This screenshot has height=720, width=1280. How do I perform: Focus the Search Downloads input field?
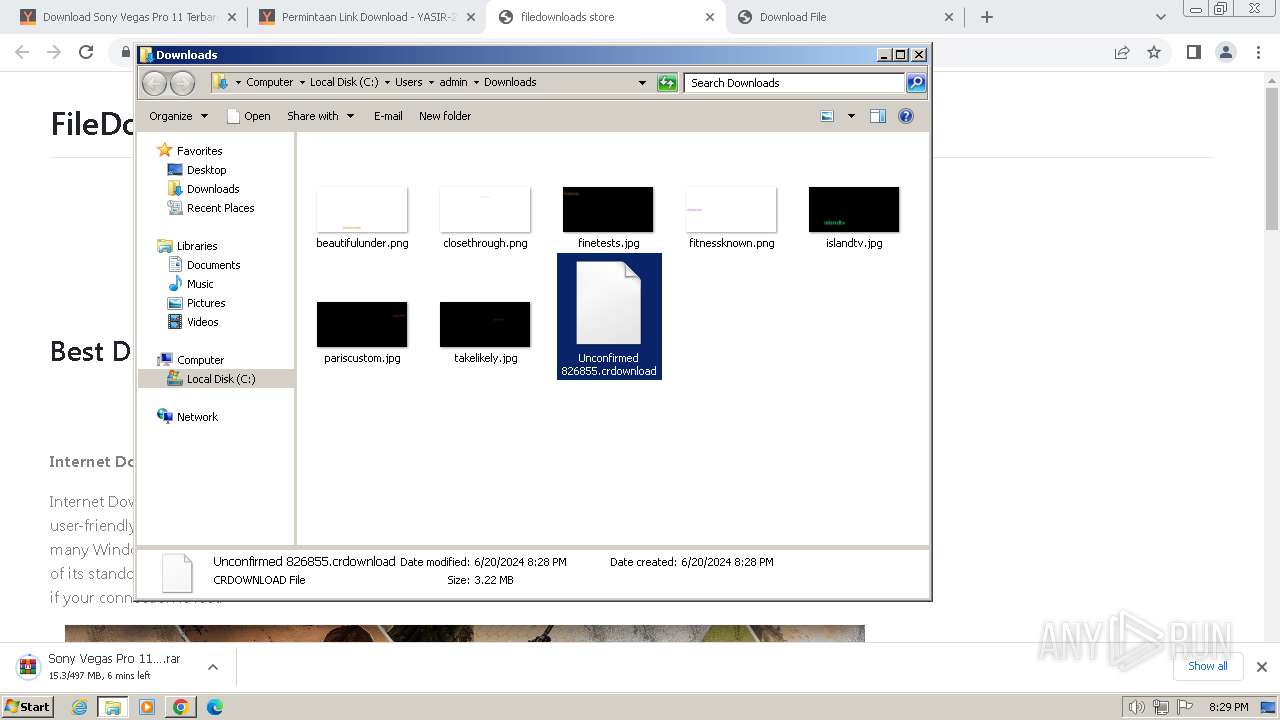(x=795, y=83)
